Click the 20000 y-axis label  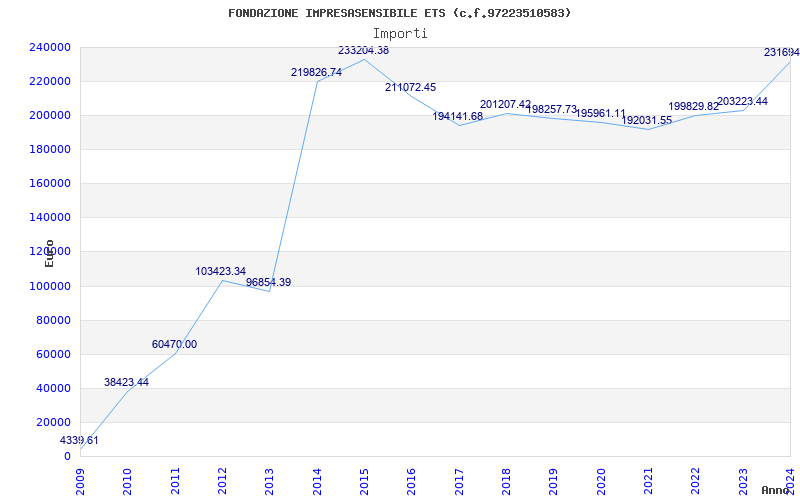tap(56, 422)
